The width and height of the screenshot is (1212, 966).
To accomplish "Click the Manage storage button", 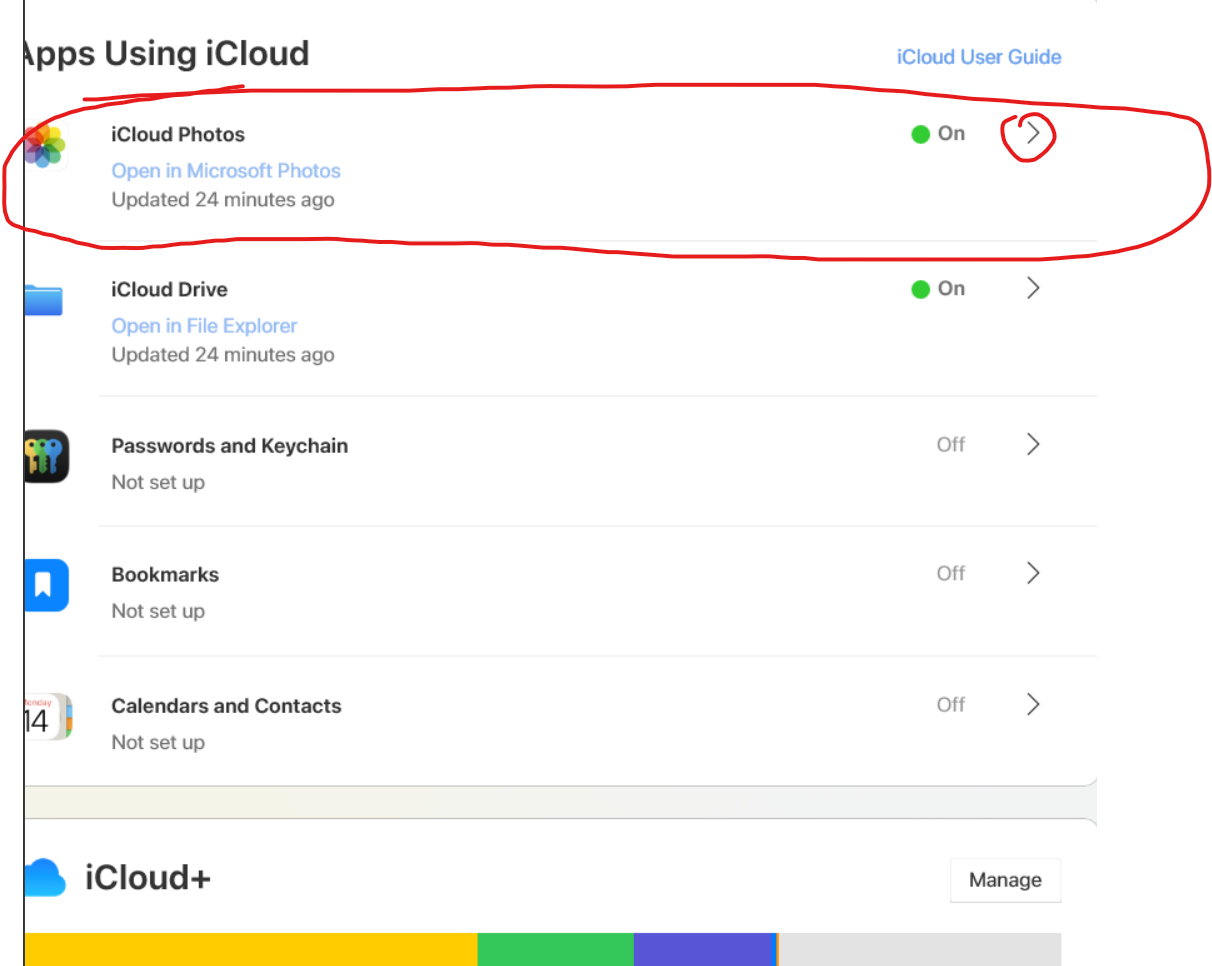I will click(x=1005, y=880).
